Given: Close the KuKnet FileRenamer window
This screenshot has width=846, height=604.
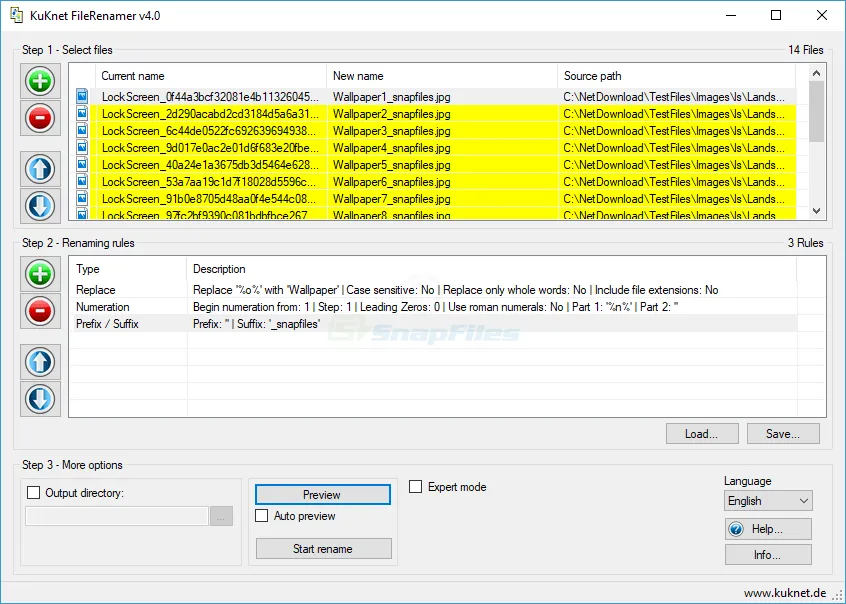Looking at the screenshot, I should (x=822, y=15).
